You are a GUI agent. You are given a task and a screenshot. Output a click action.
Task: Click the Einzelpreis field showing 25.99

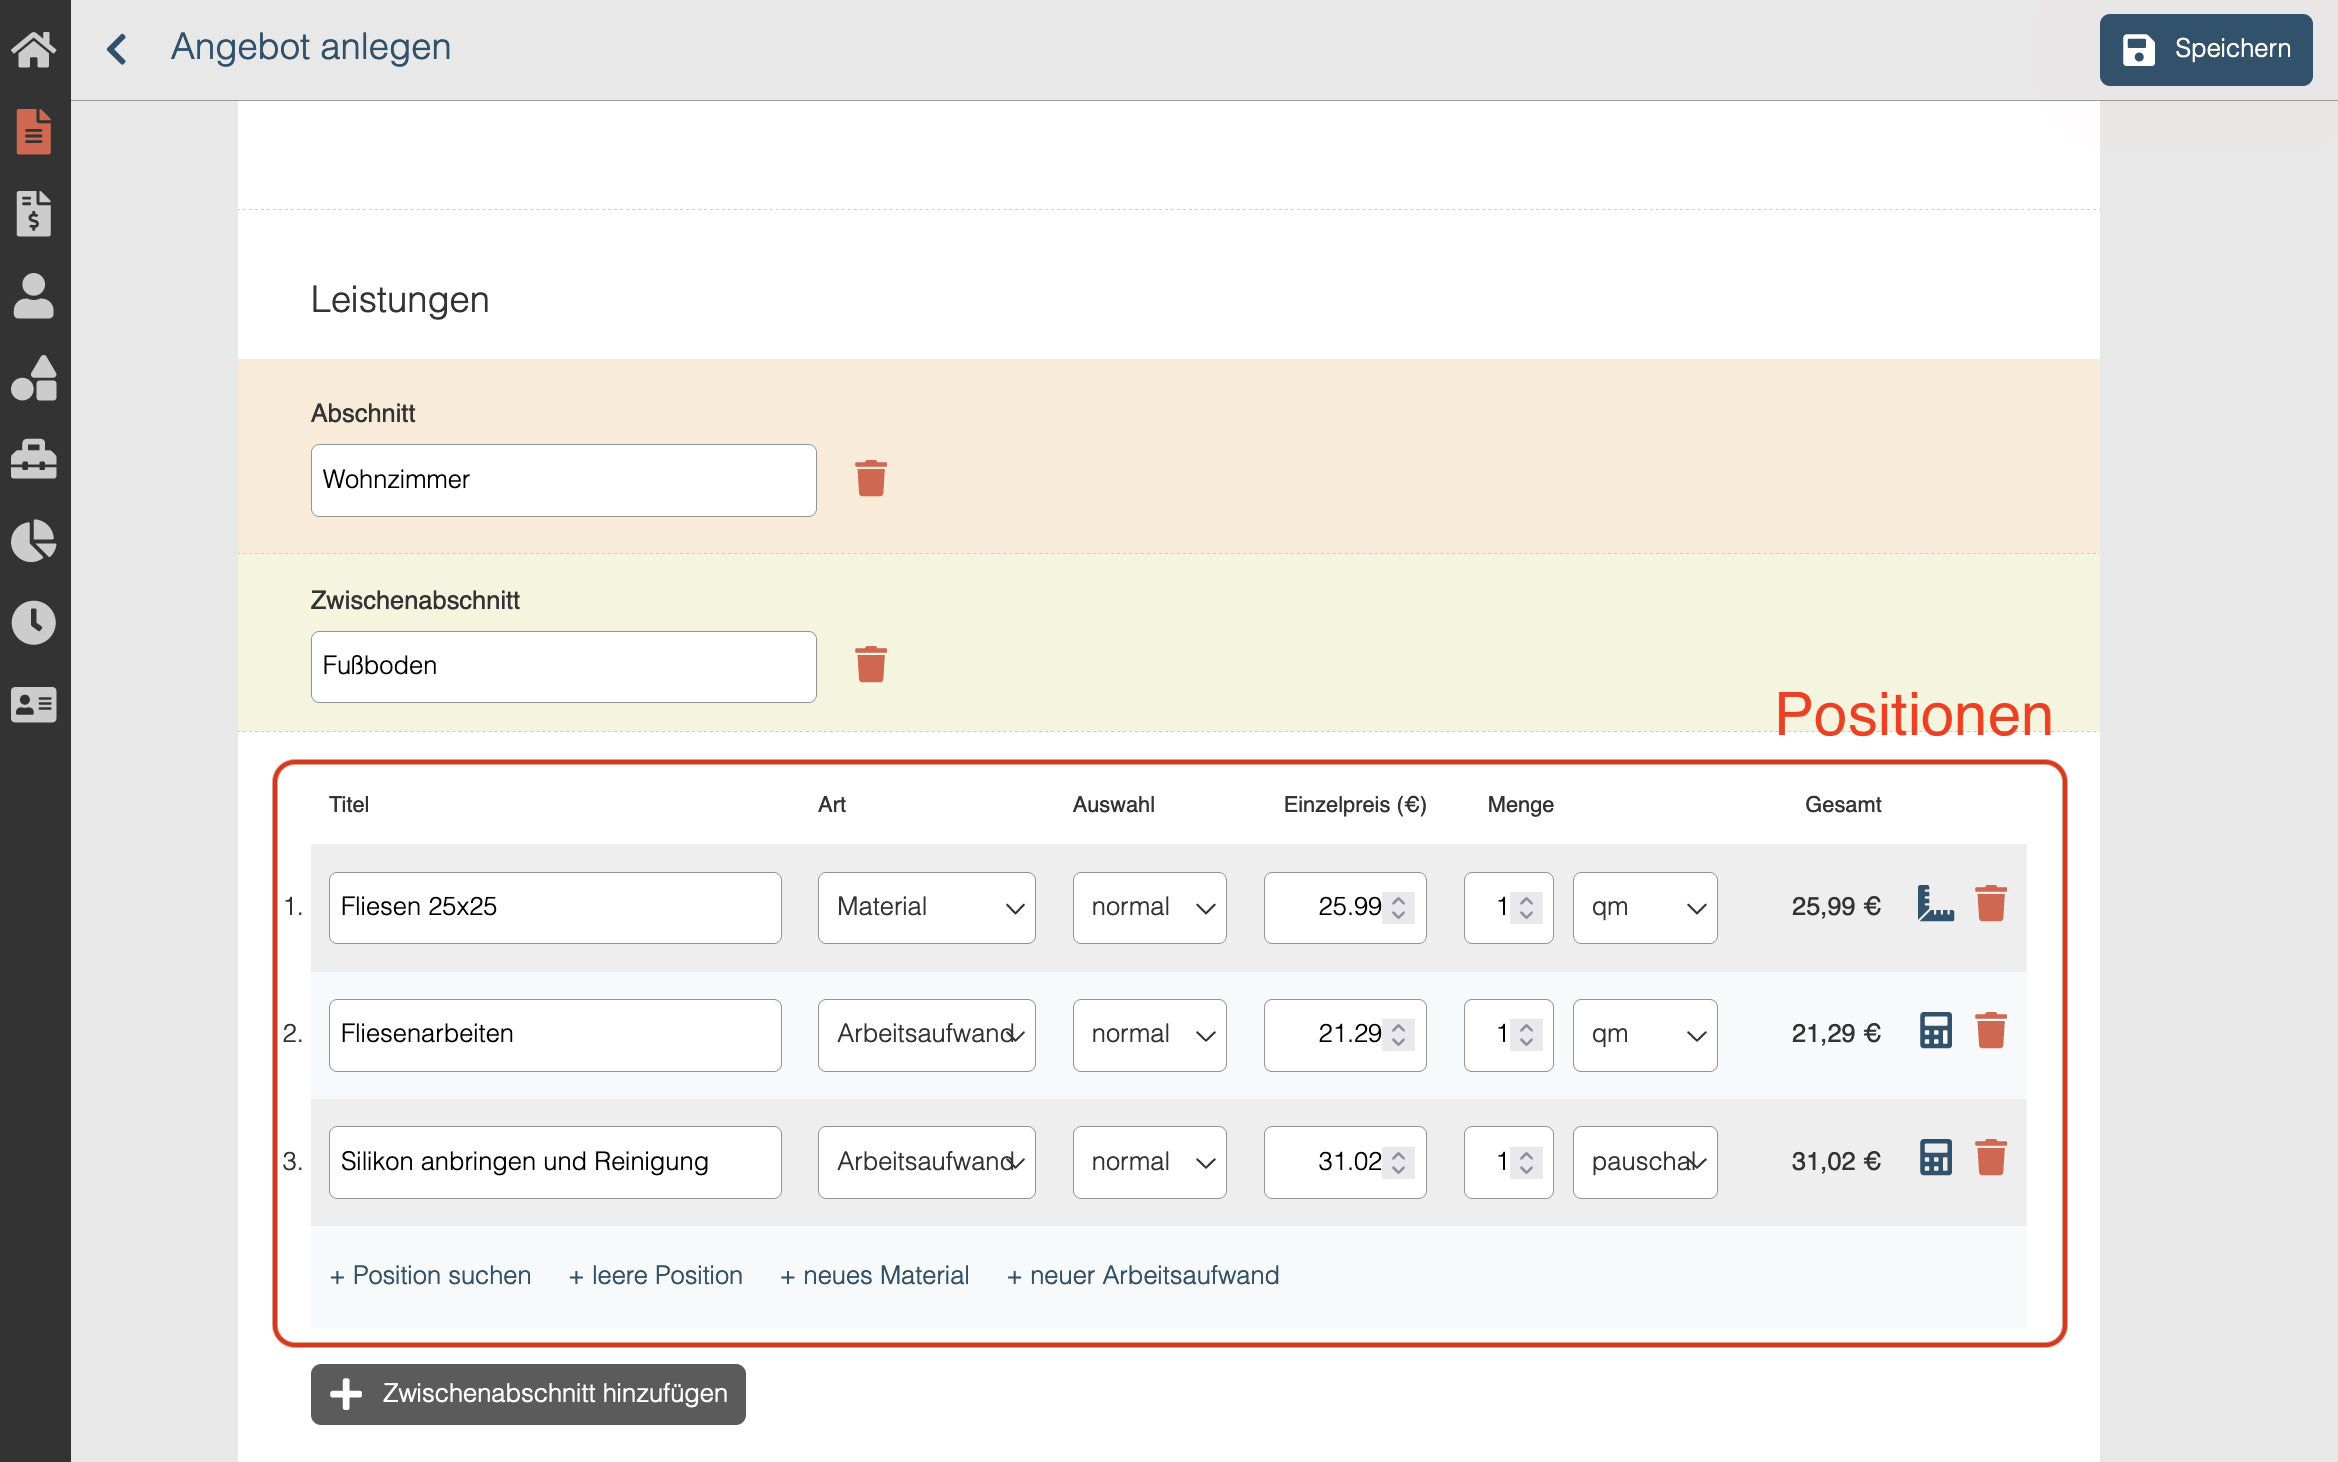[1345, 908]
